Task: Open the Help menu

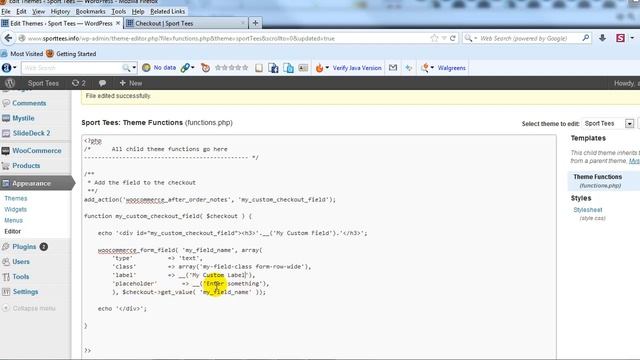Action: 138,11
